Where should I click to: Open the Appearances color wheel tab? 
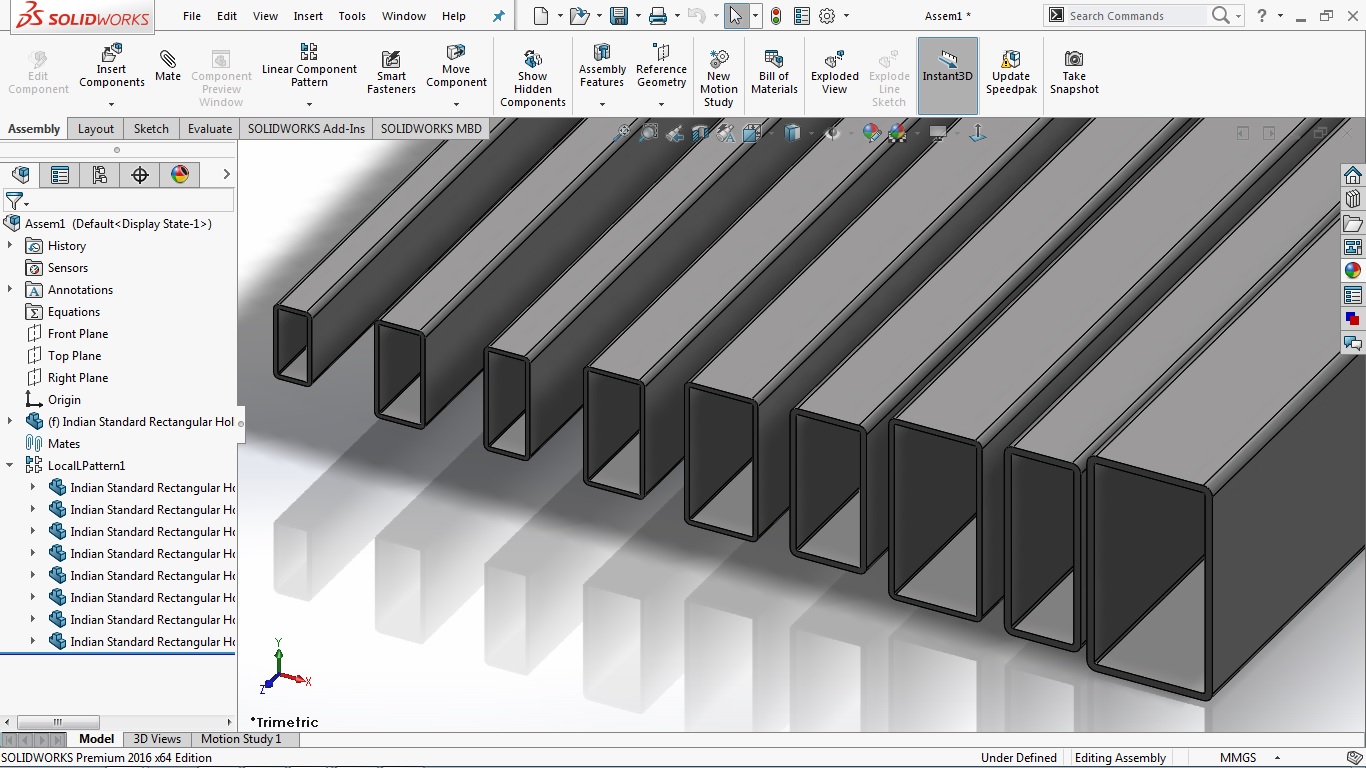(180, 175)
